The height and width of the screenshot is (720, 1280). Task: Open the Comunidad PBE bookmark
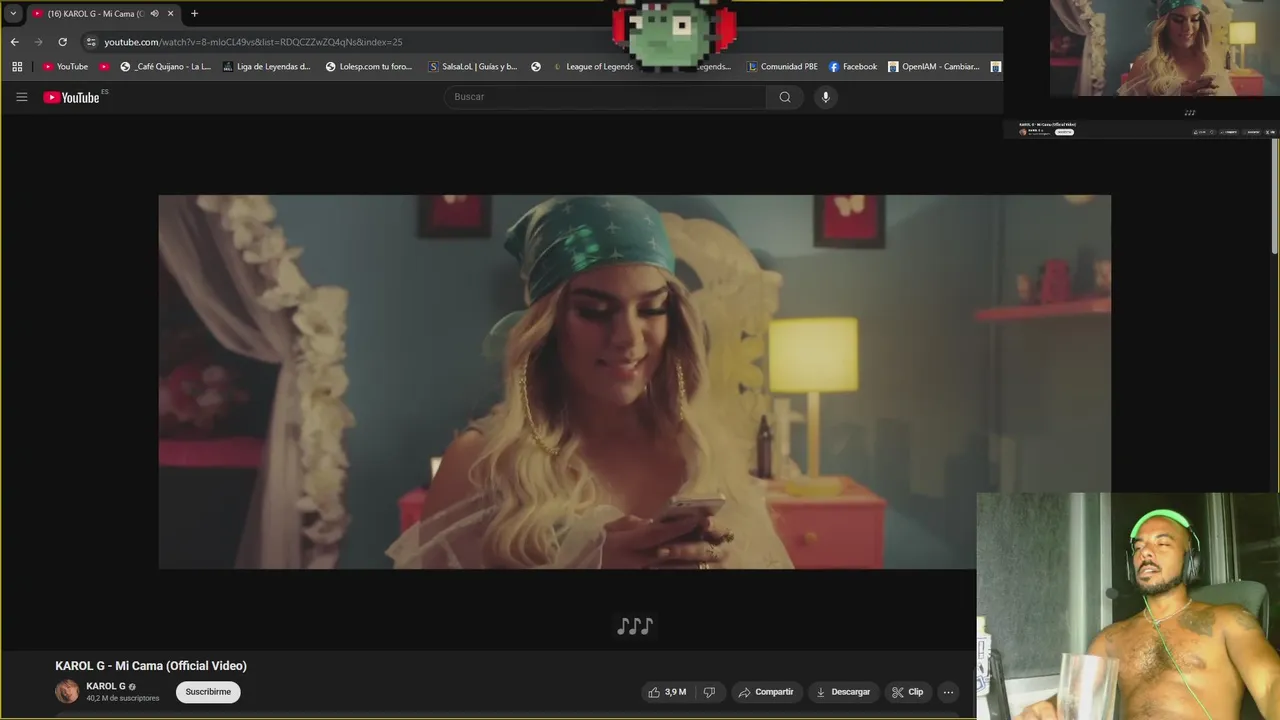(782, 67)
